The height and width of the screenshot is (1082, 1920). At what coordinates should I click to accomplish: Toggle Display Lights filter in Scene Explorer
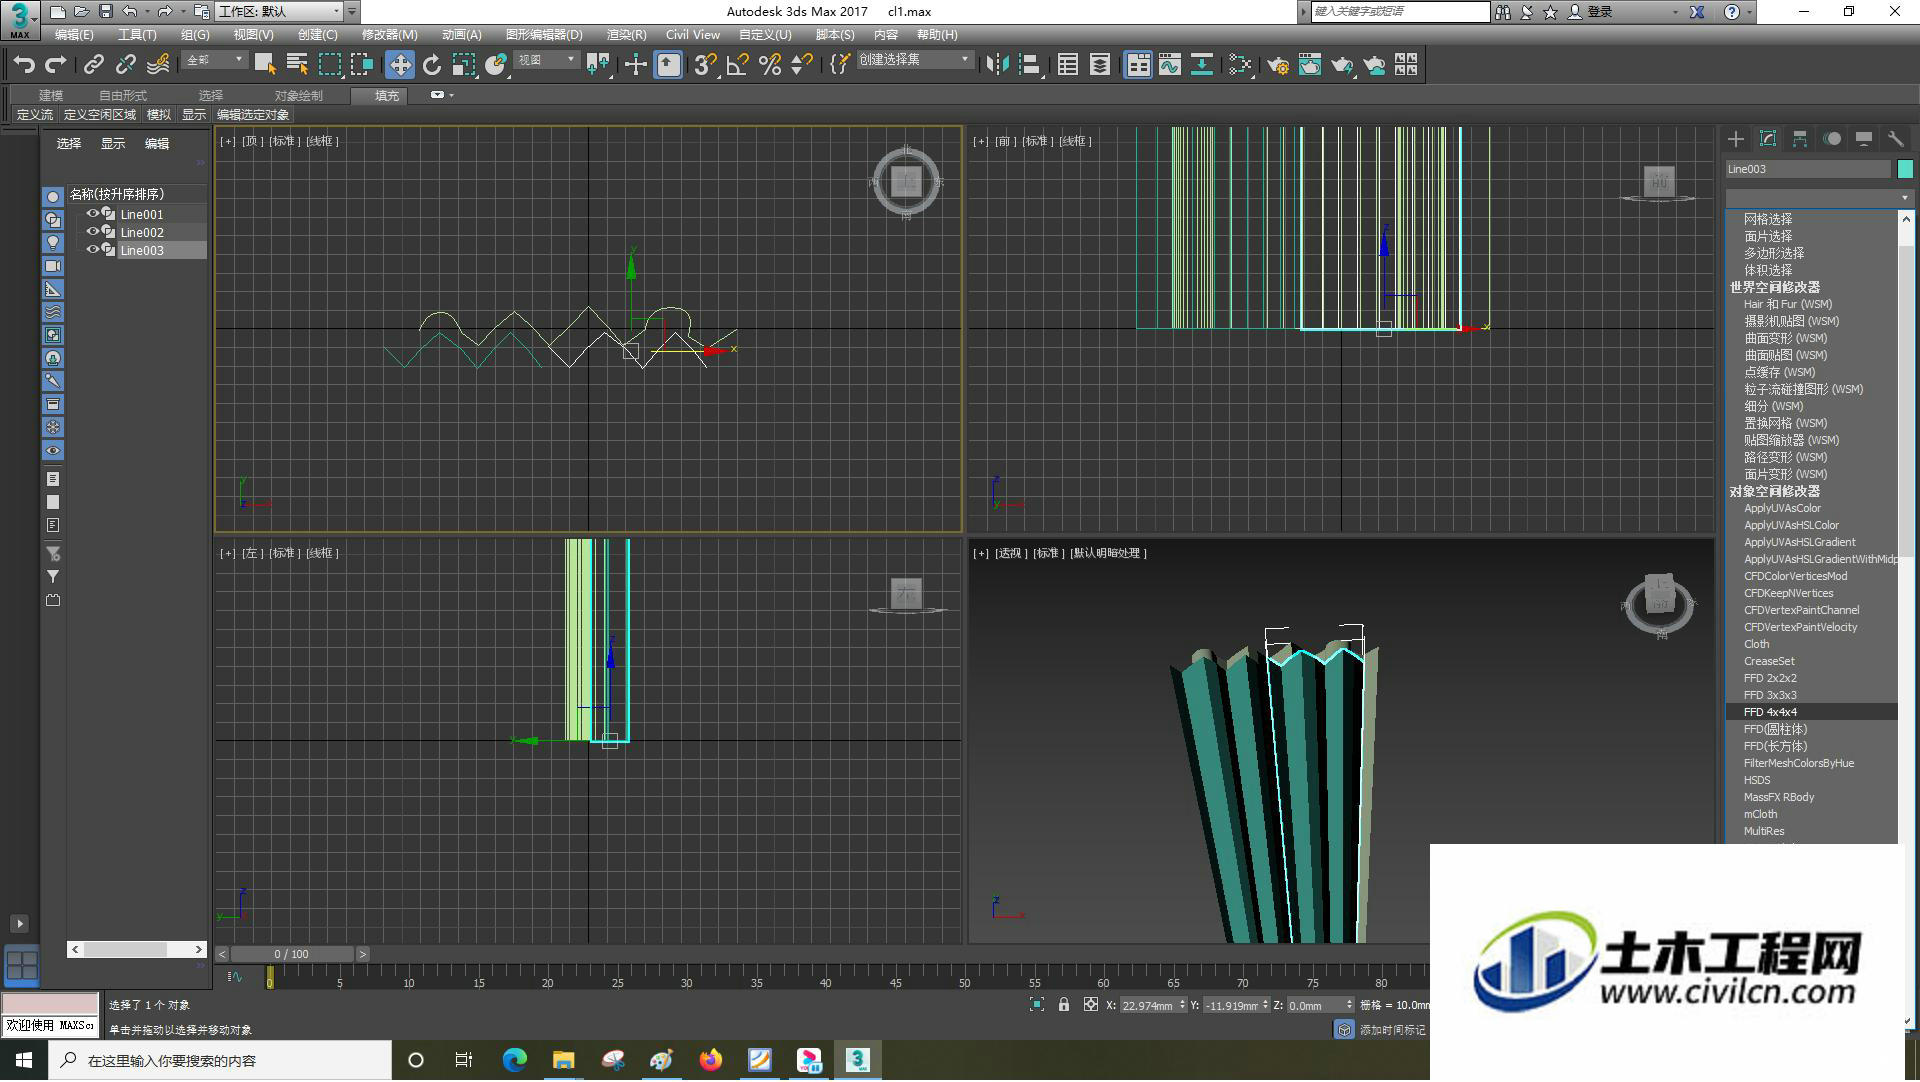(53, 243)
